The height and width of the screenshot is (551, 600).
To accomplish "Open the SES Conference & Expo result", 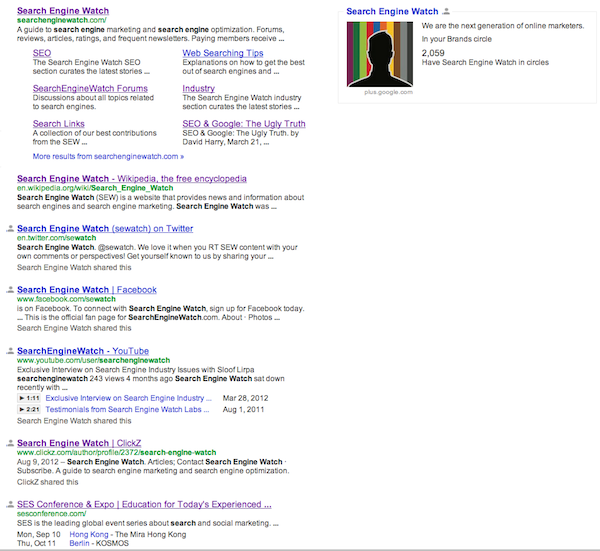I will click(144, 504).
